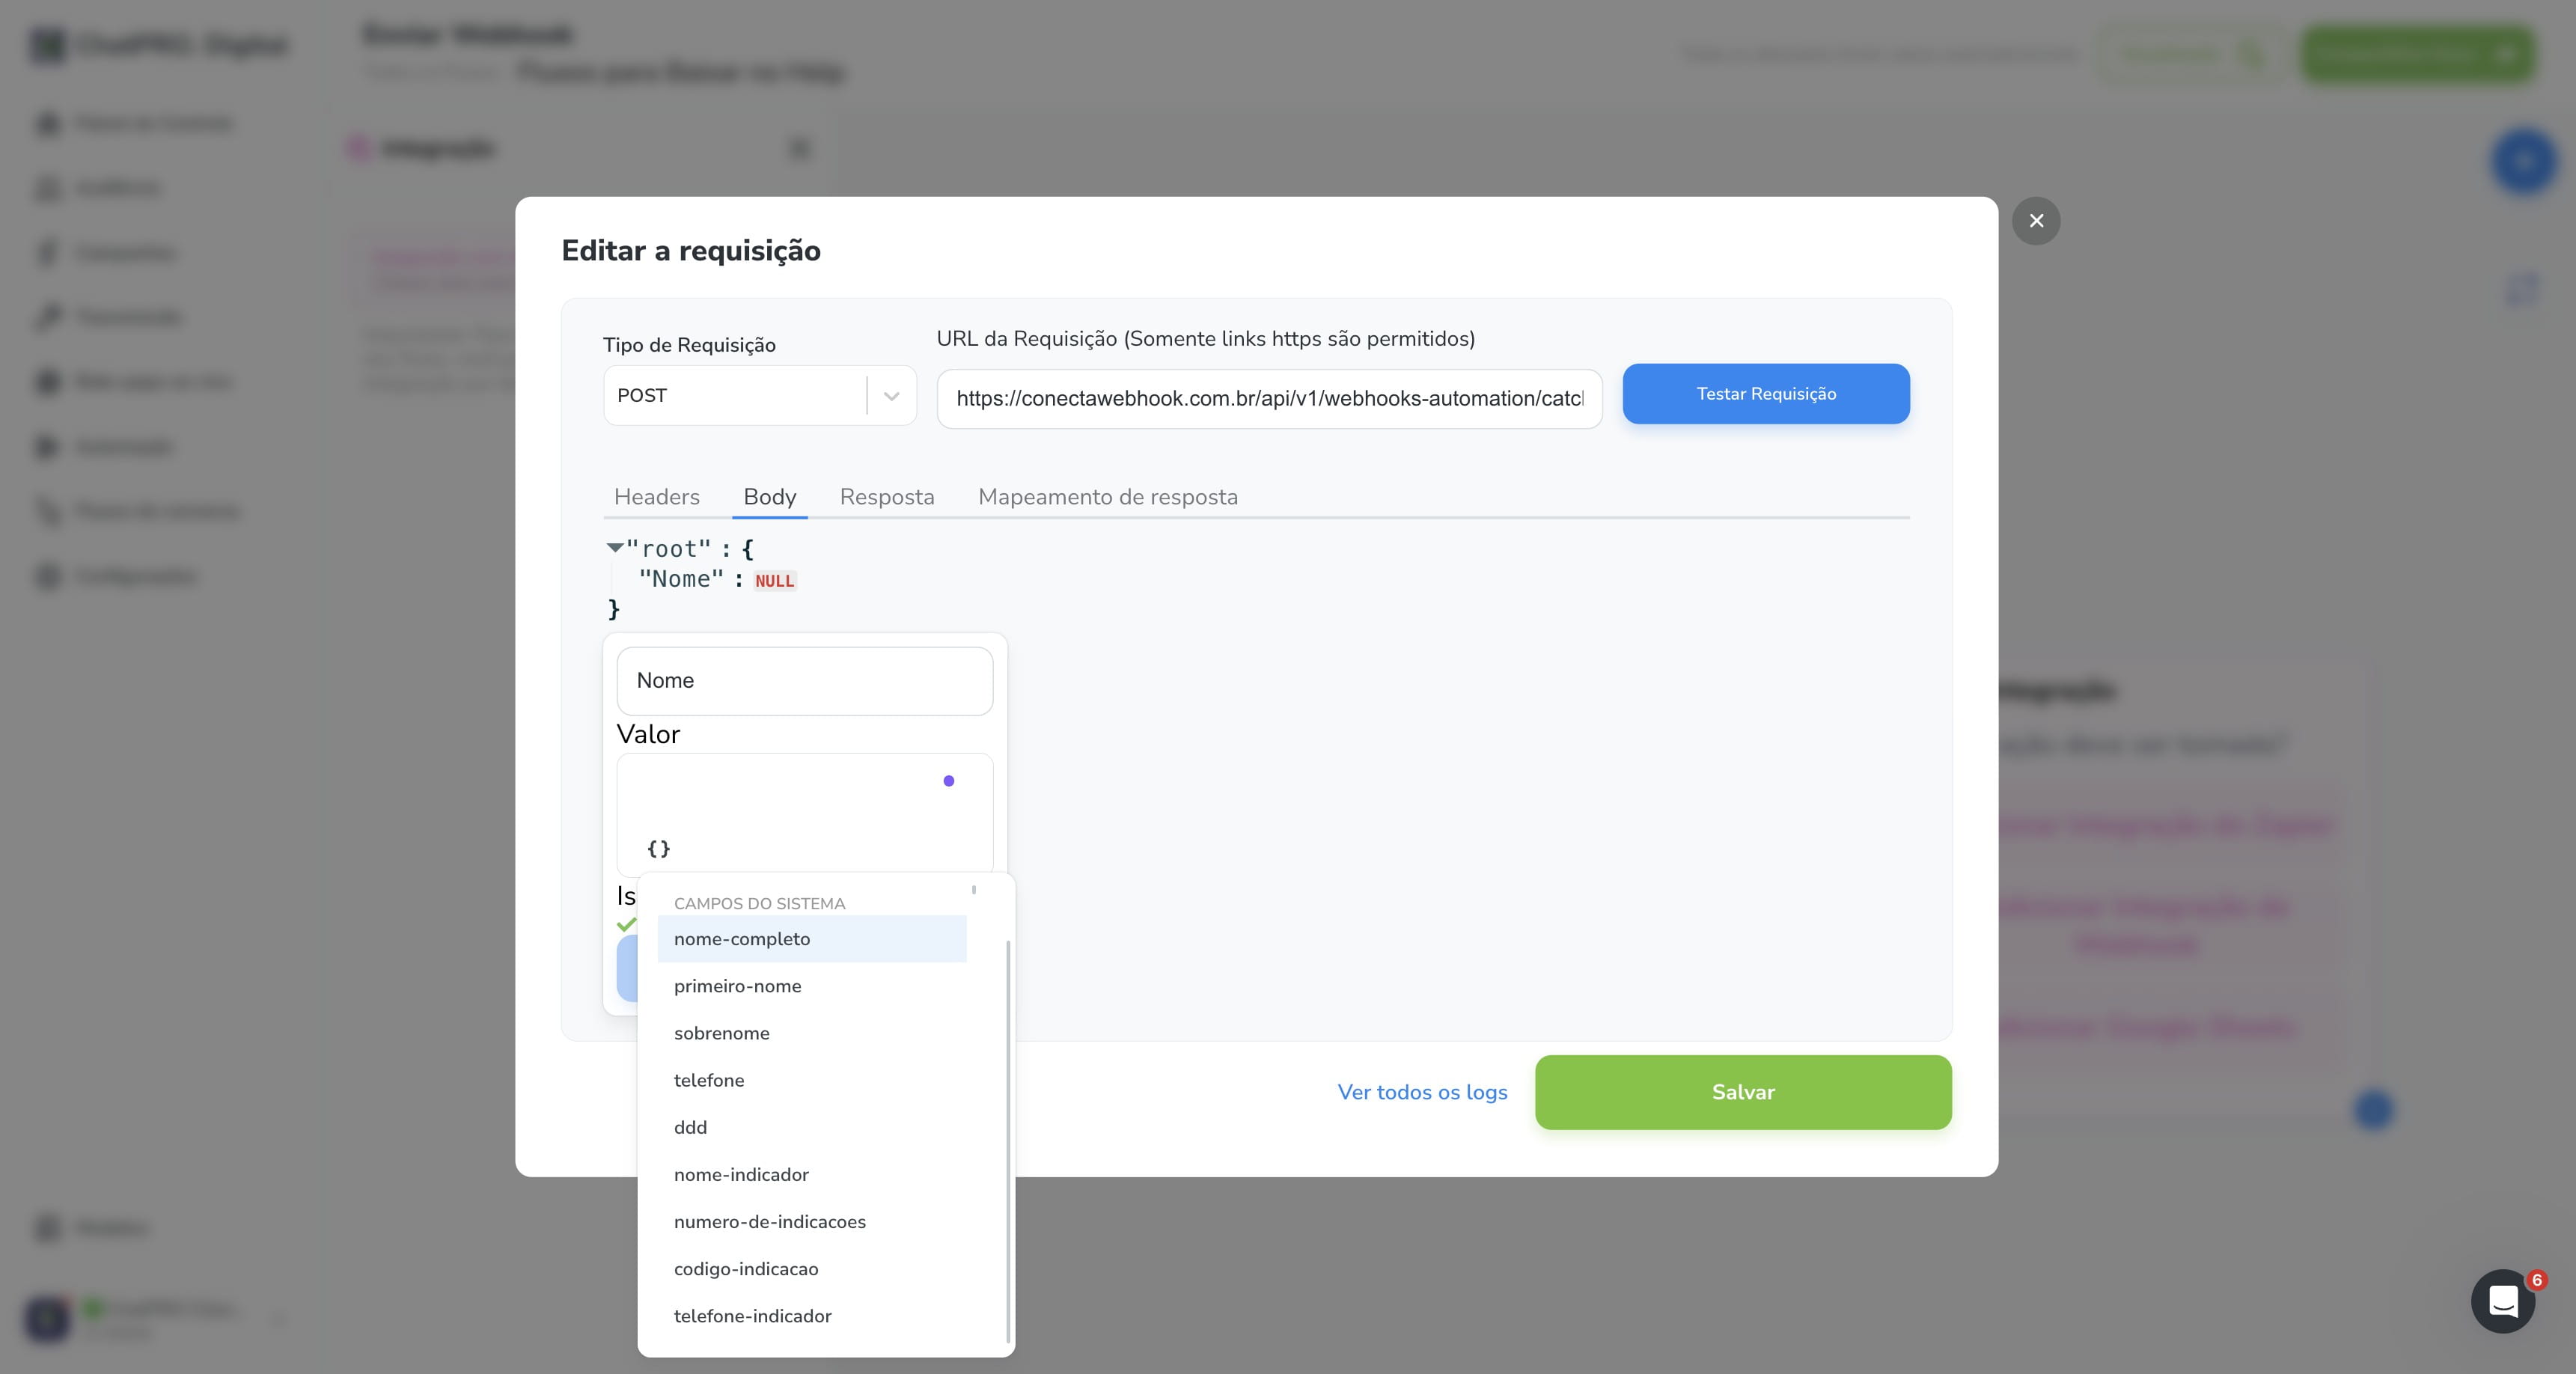Click the "Nome" key in JSON tree

coord(681,579)
